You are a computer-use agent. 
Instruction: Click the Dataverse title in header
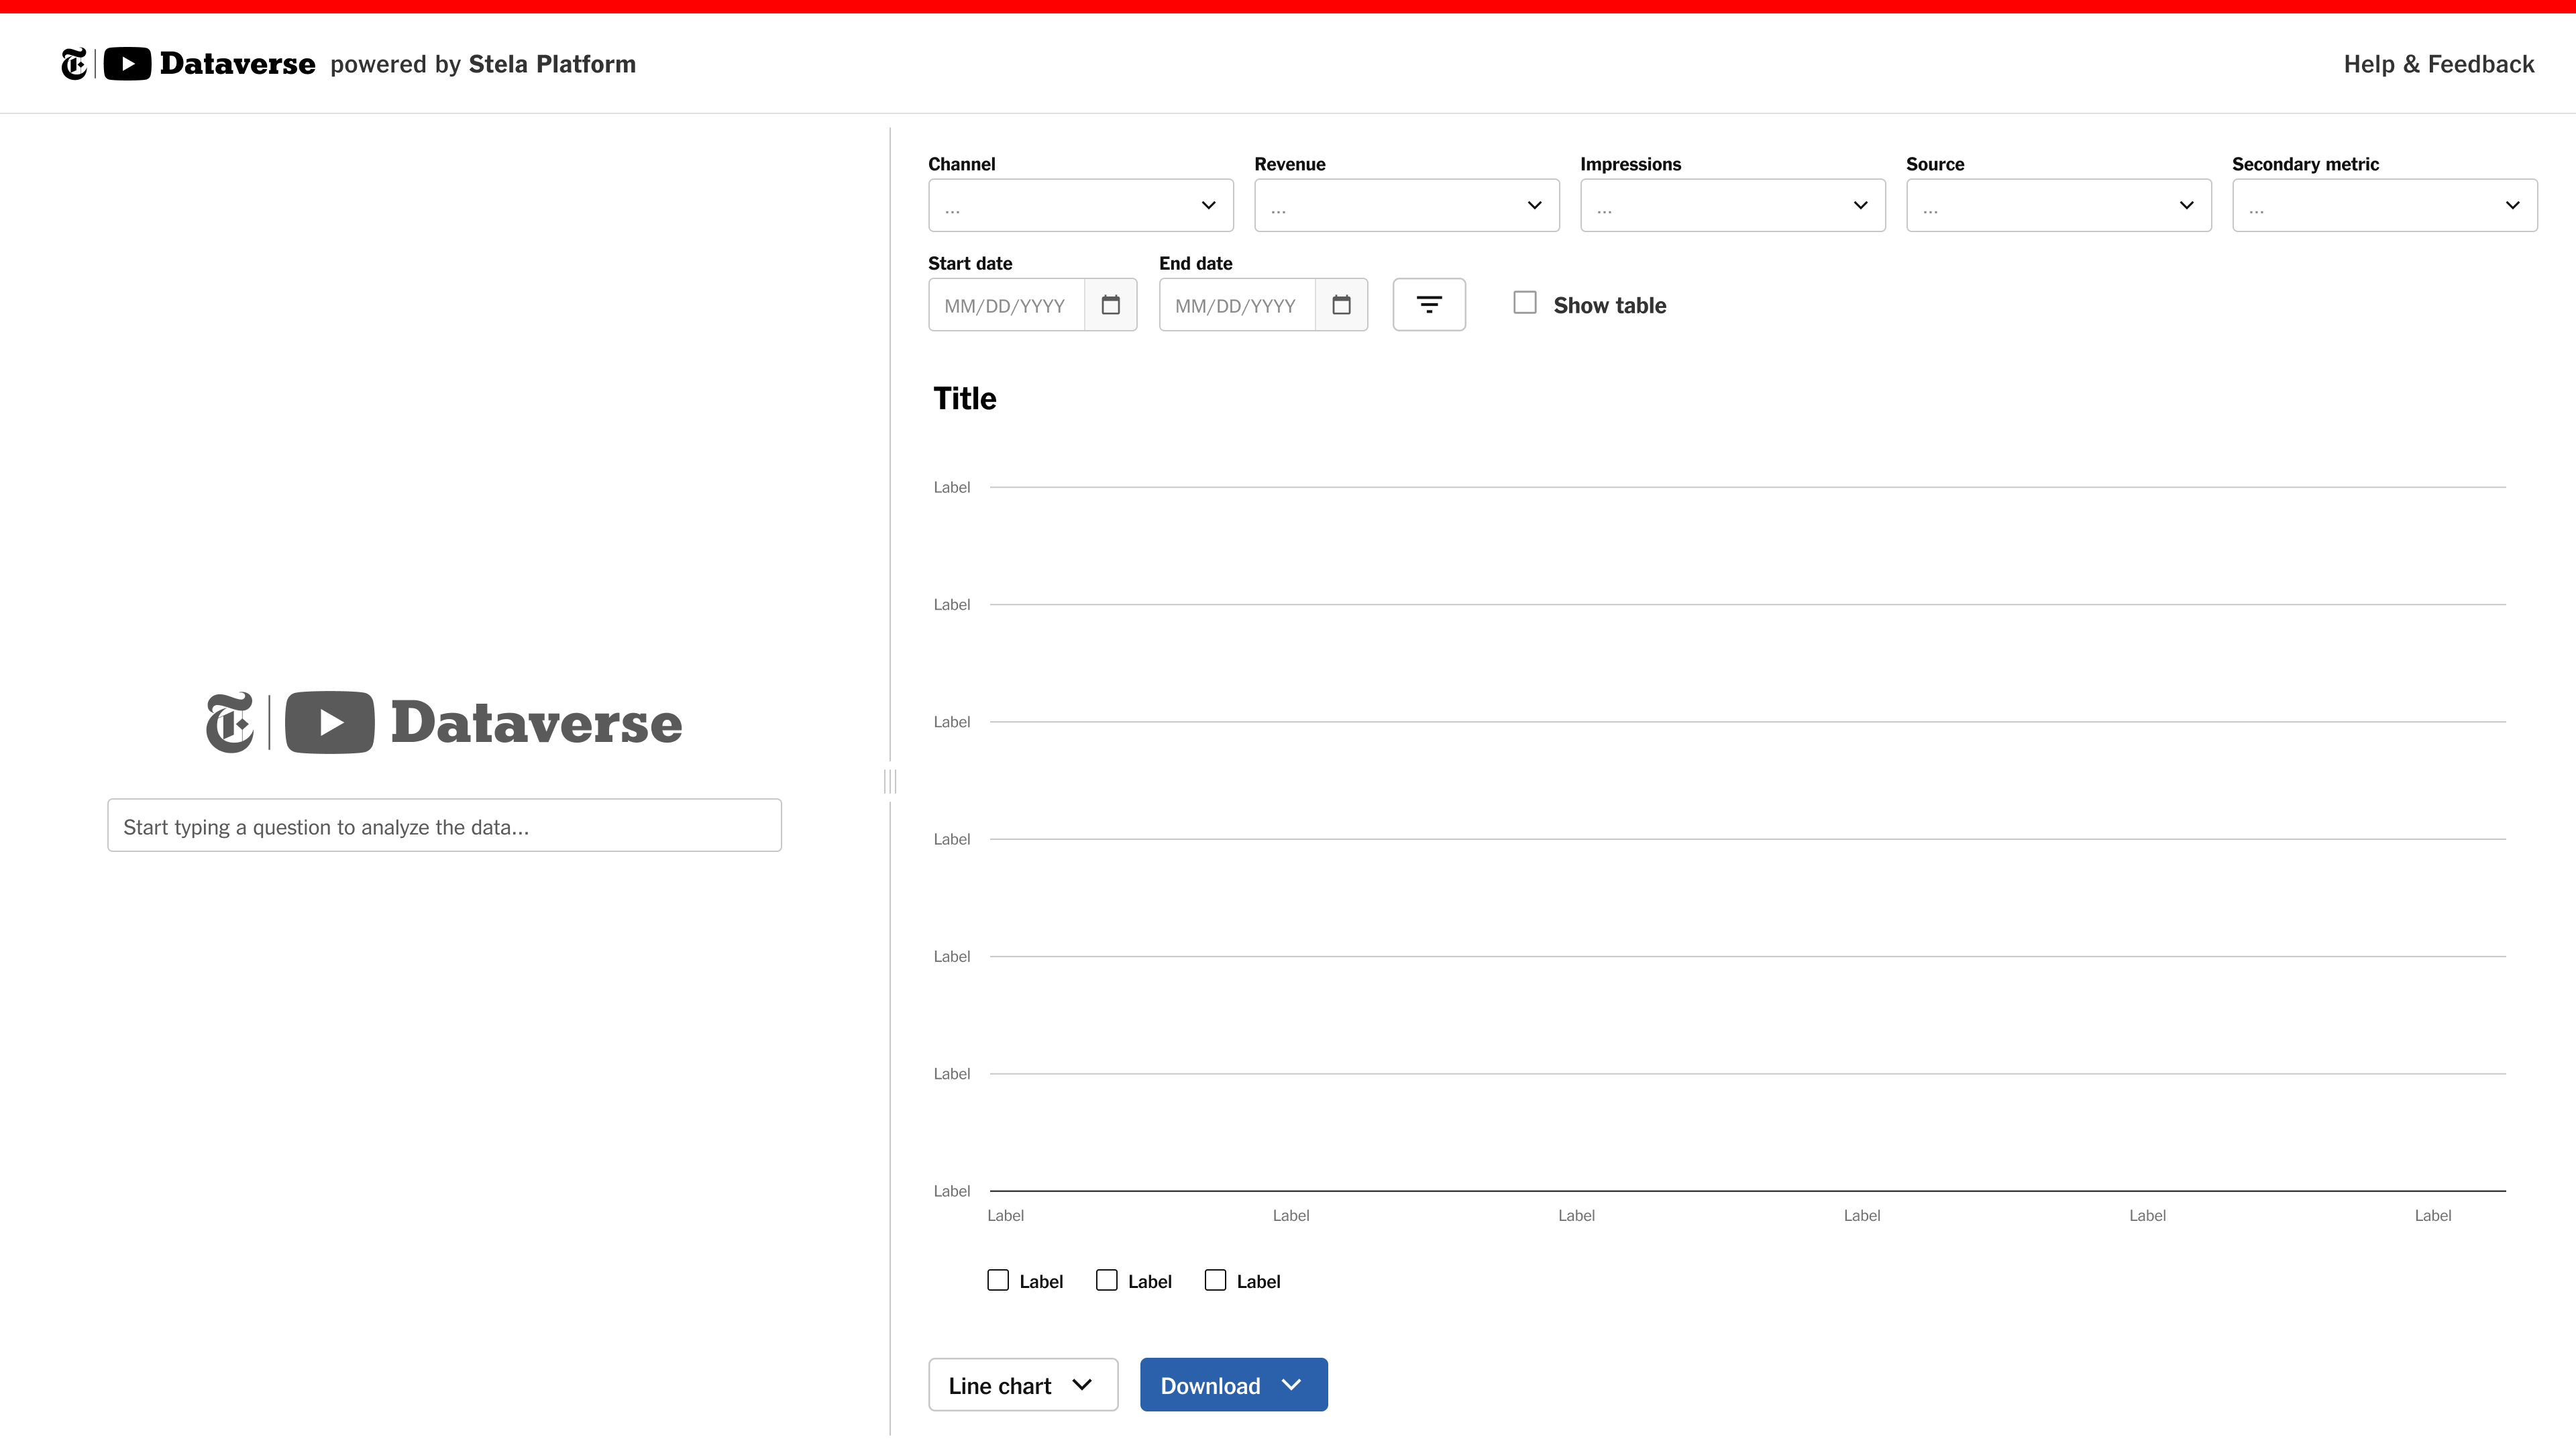click(237, 64)
